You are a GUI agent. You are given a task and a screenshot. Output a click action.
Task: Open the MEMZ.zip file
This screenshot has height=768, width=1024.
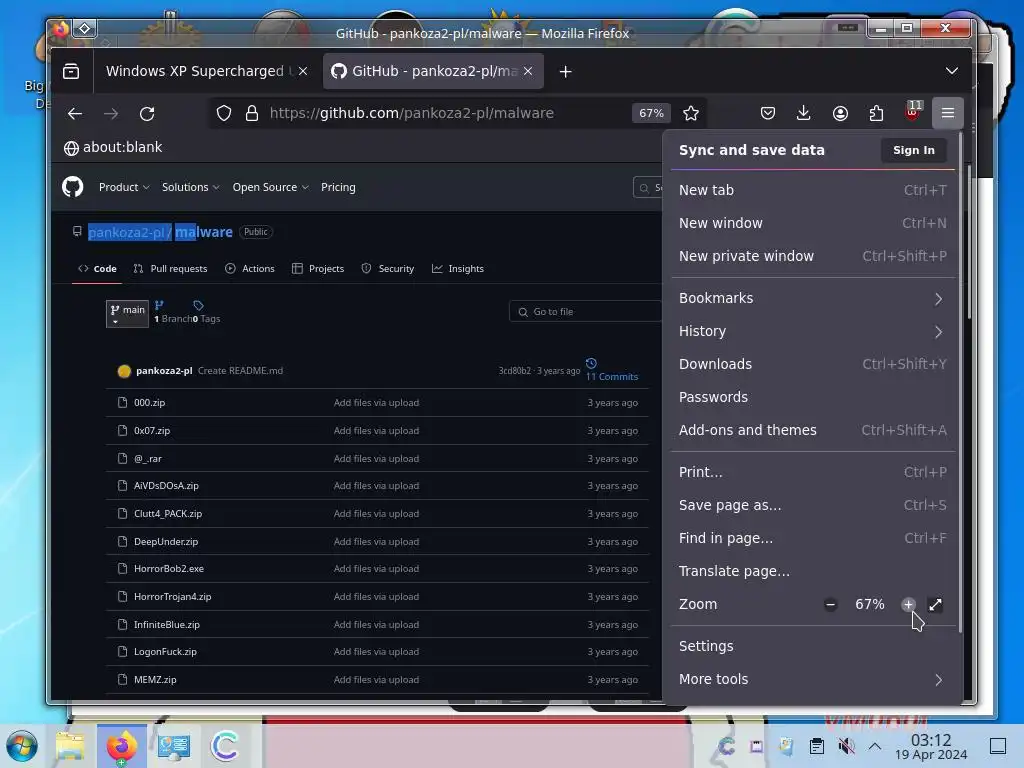point(155,680)
